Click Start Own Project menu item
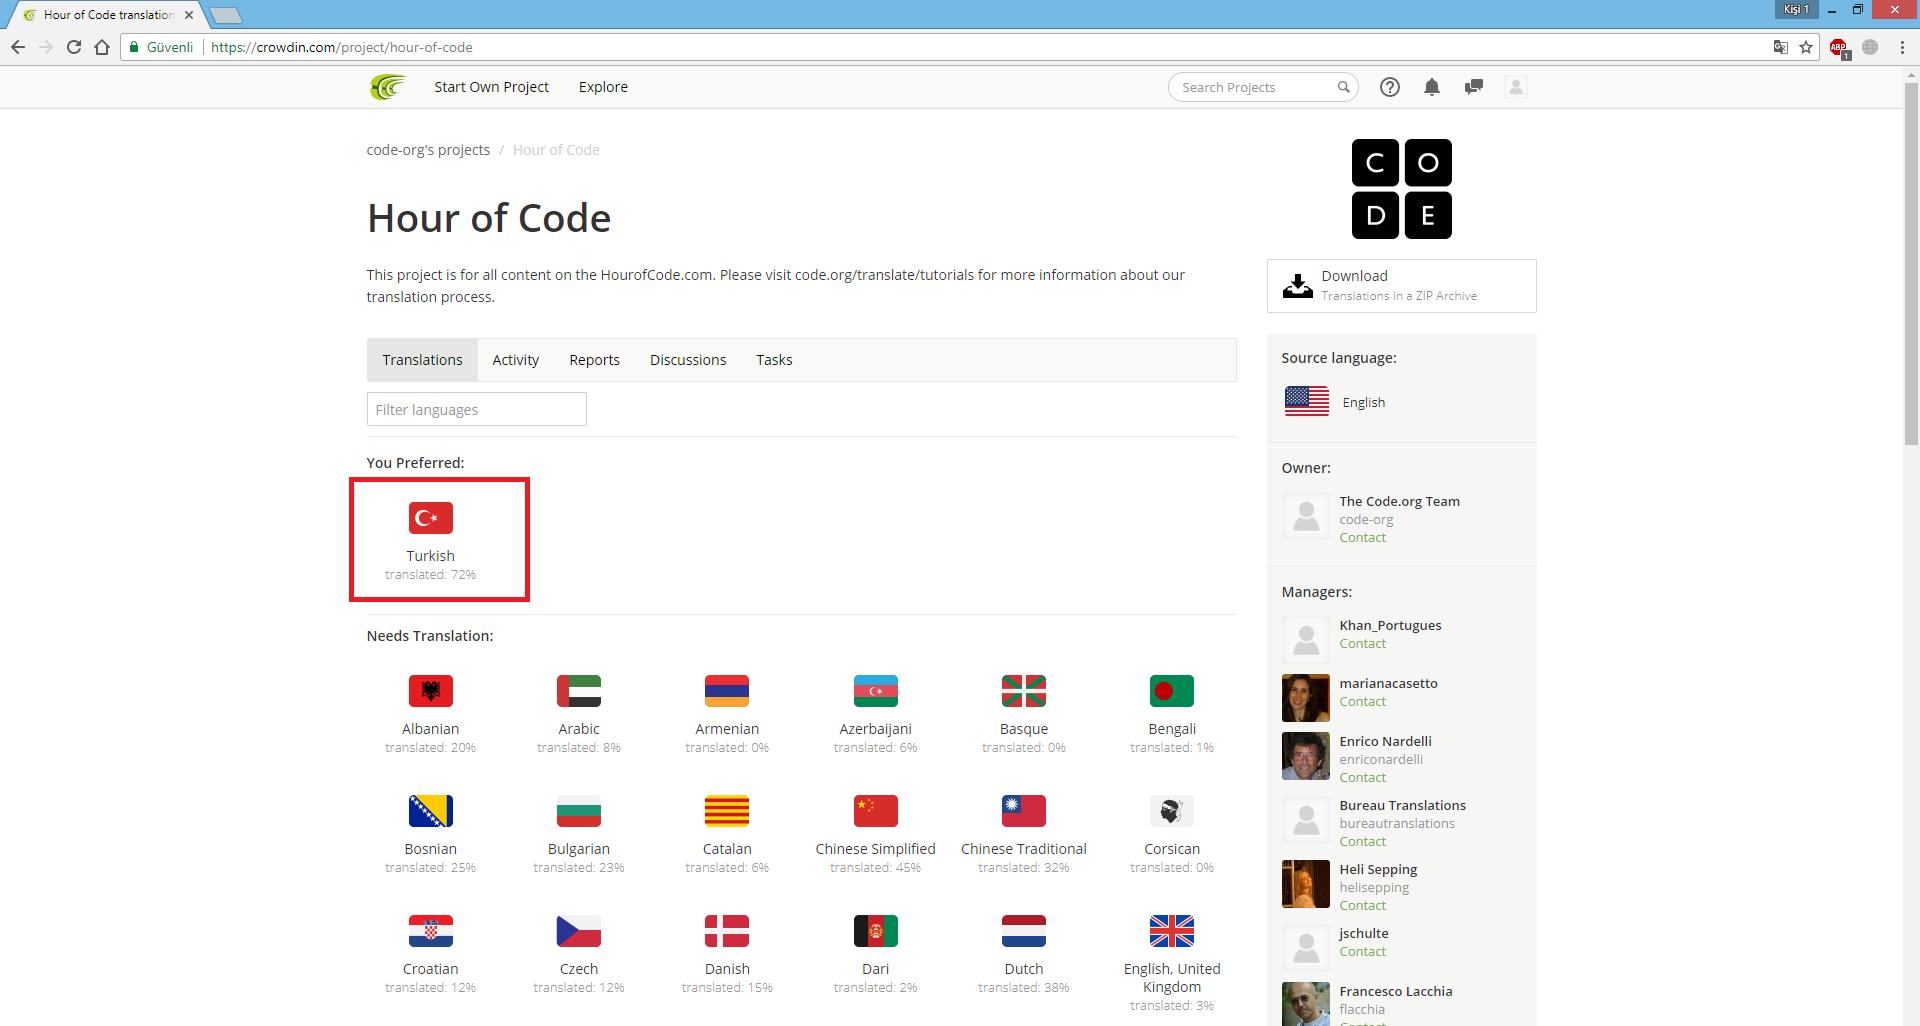The image size is (1920, 1026). point(491,87)
